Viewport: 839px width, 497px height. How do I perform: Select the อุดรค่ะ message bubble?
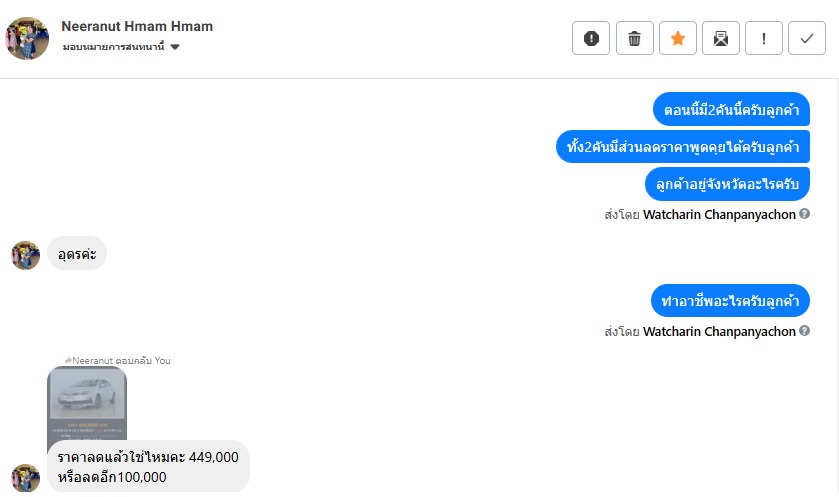point(77,255)
